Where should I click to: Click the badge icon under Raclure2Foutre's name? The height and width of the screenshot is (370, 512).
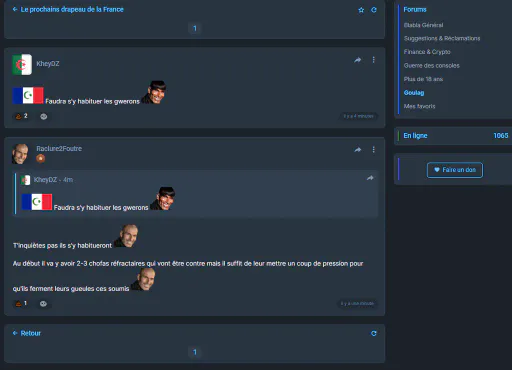pyautogui.click(x=40, y=159)
